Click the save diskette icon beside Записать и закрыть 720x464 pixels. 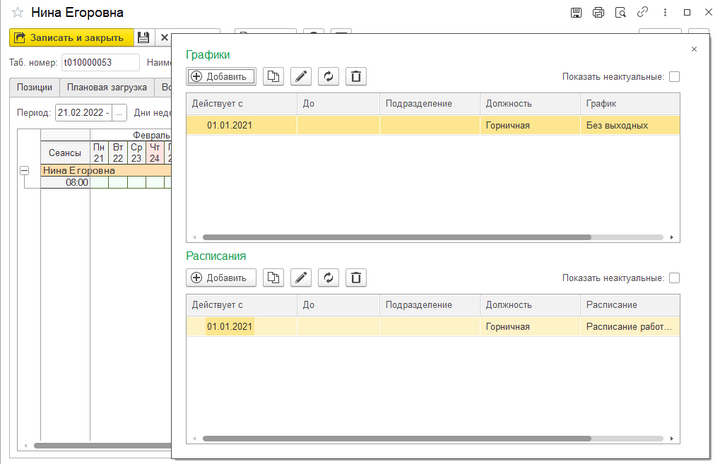point(143,38)
